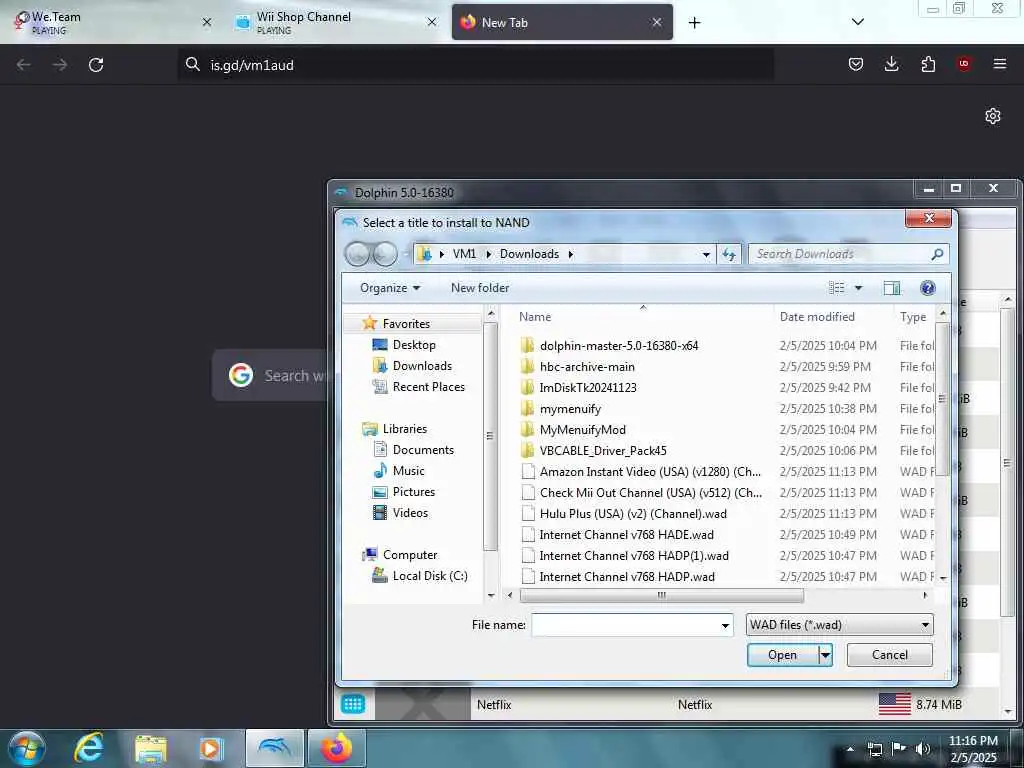Select Computer in navigation pane
This screenshot has width=1024, height=768.
[x=409, y=555]
